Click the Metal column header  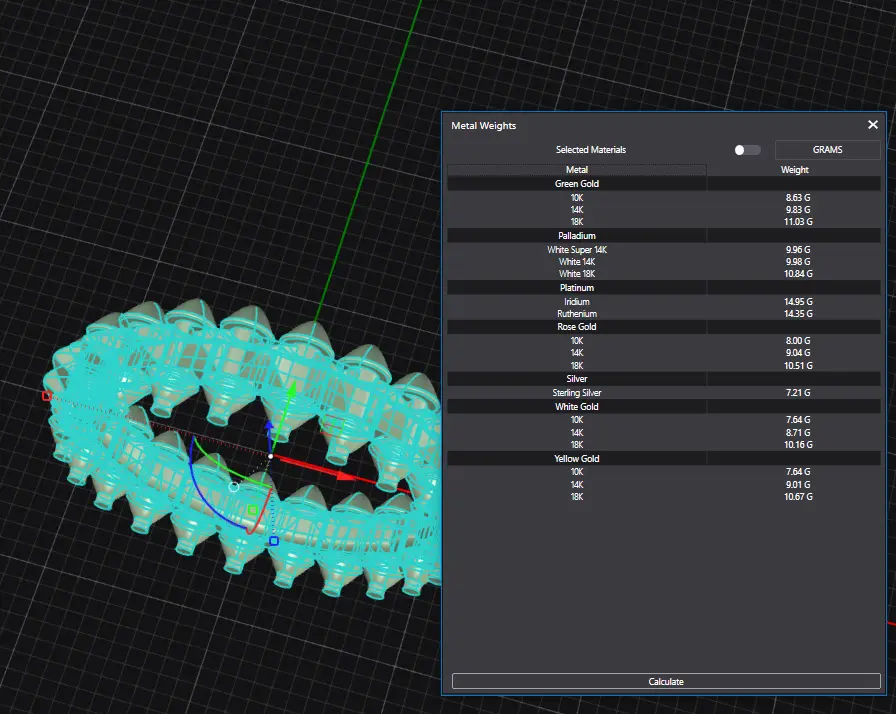click(577, 170)
